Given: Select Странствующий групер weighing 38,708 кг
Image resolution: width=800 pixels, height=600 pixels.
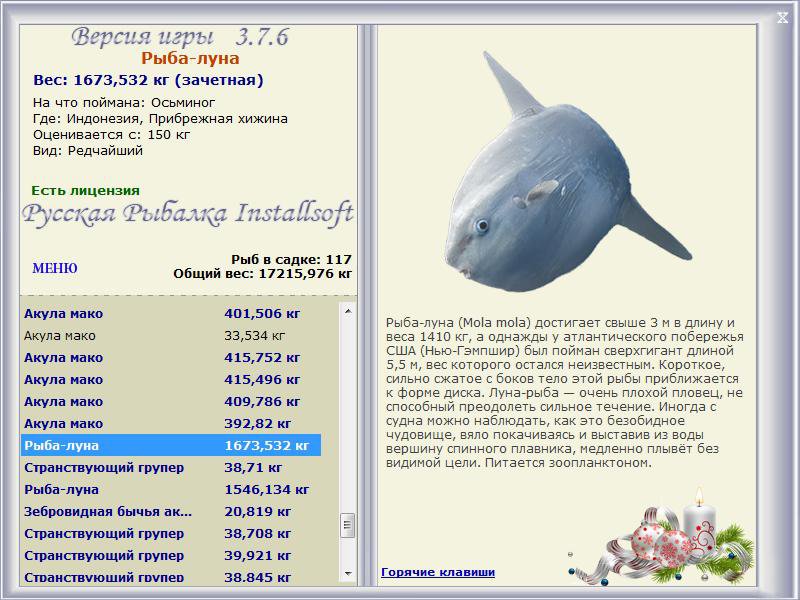Looking at the screenshot, I should coord(171,533).
